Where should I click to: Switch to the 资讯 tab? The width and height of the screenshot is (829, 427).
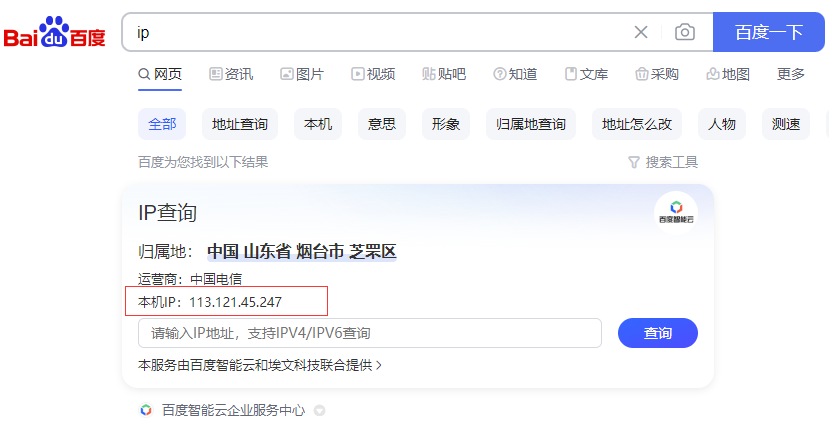(x=231, y=74)
